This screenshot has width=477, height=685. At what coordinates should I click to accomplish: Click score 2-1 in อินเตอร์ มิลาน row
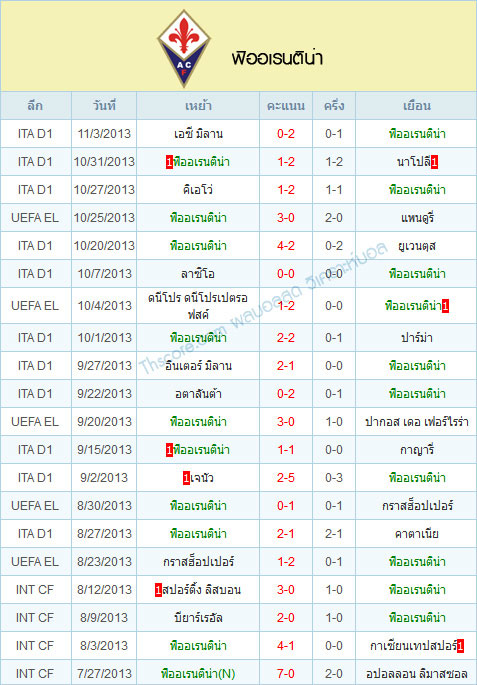pyautogui.click(x=286, y=366)
